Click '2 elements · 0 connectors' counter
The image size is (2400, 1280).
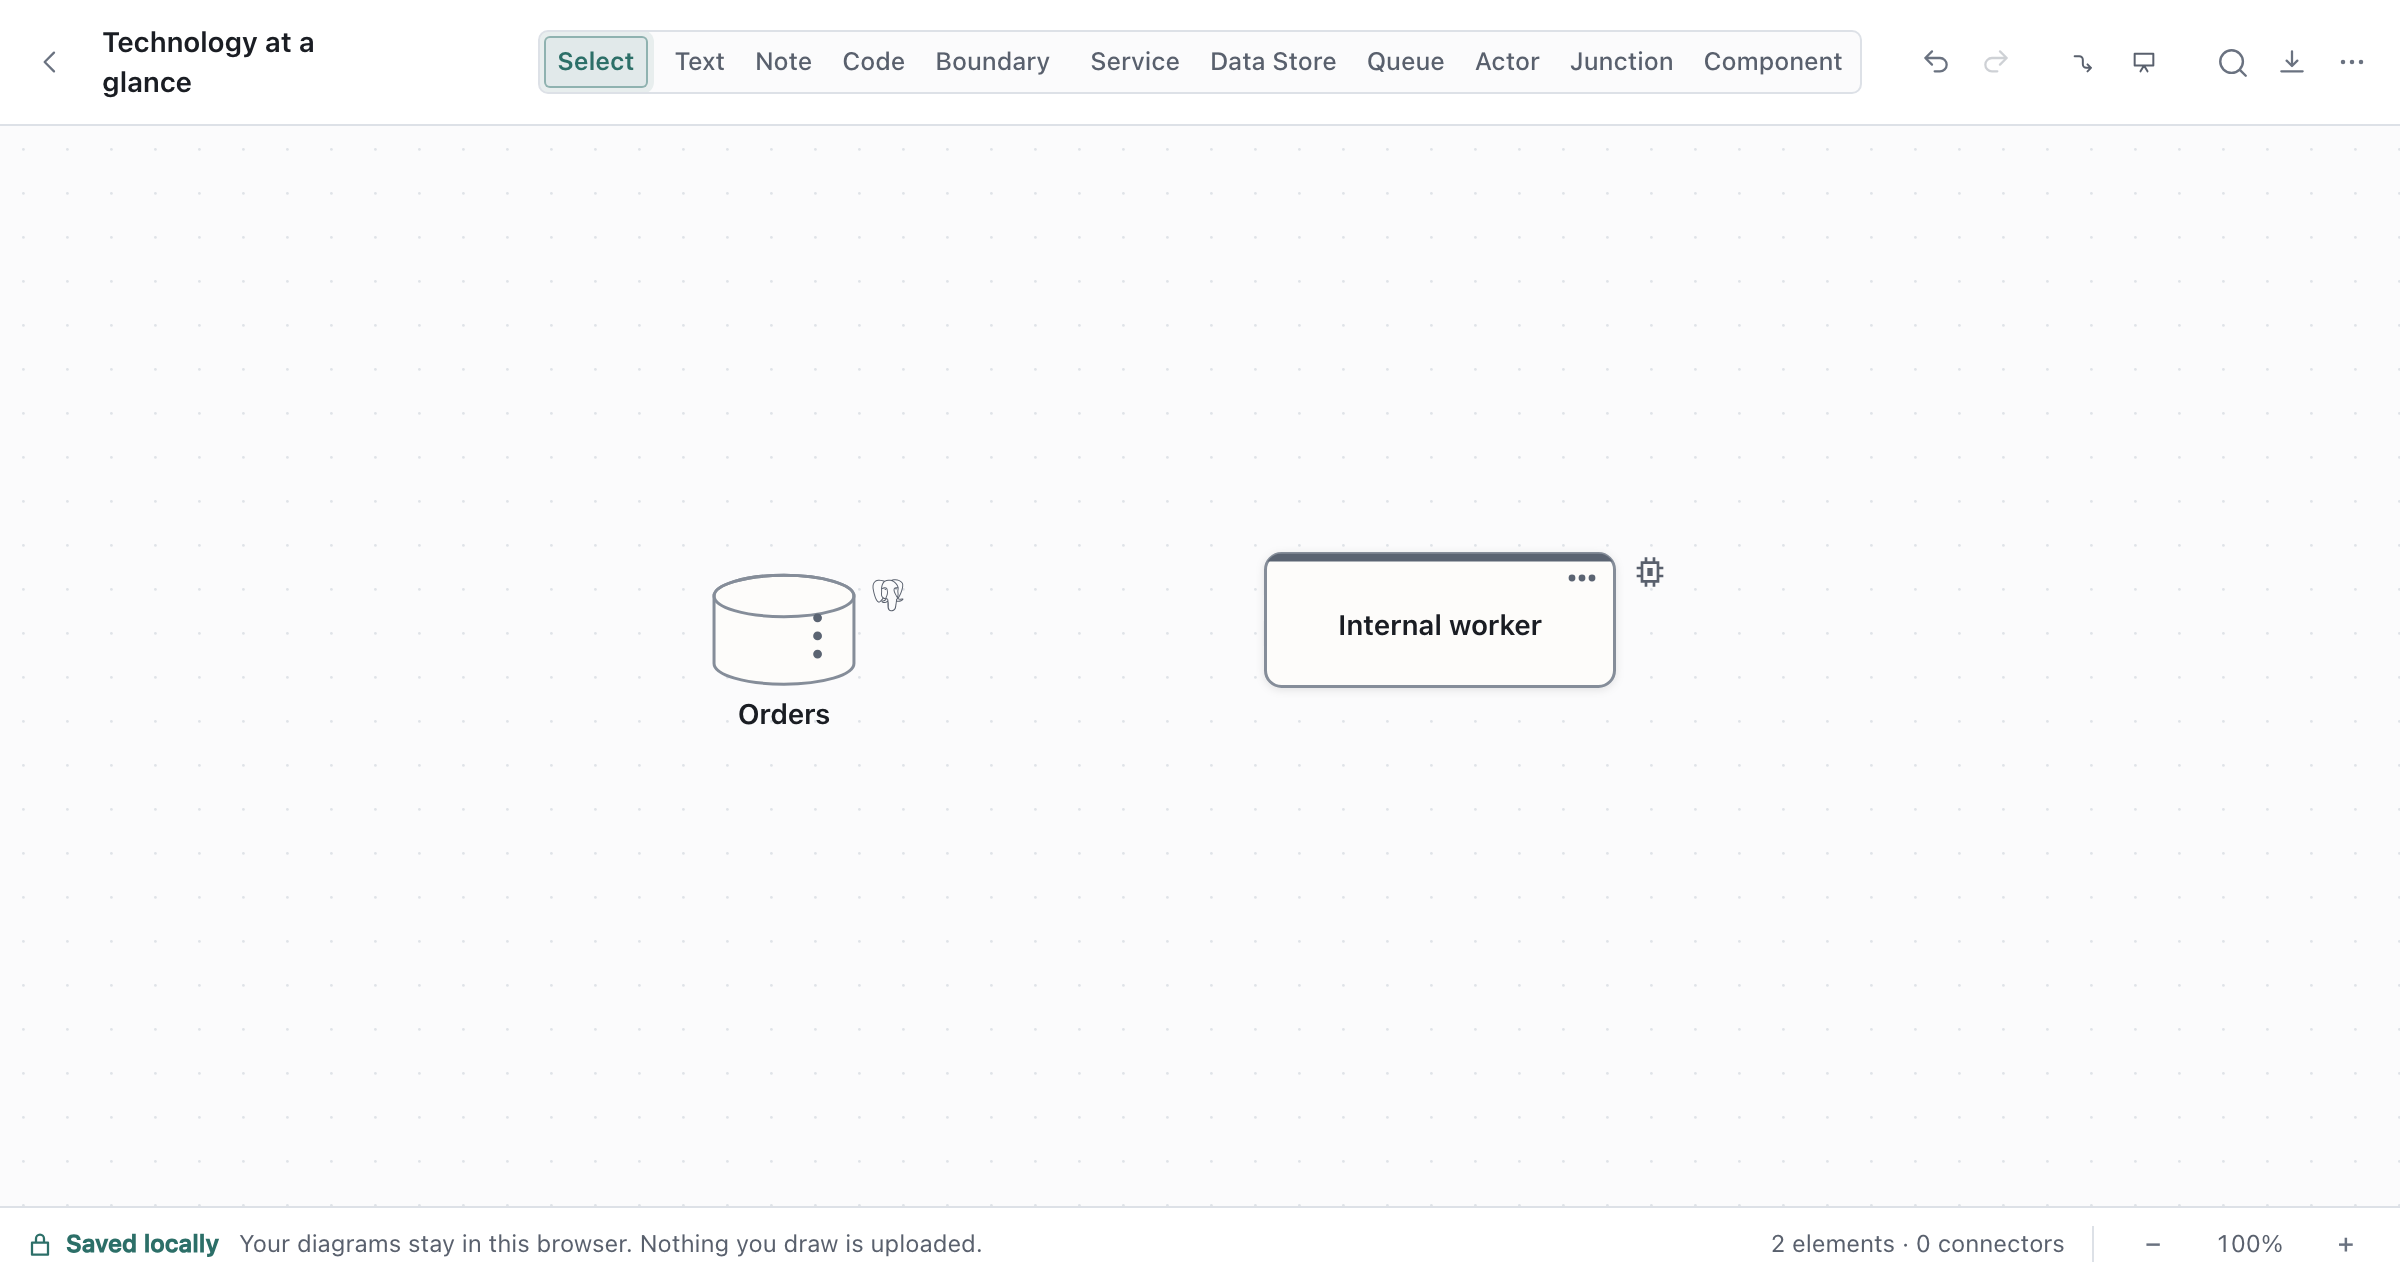pyautogui.click(x=1917, y=1244)
